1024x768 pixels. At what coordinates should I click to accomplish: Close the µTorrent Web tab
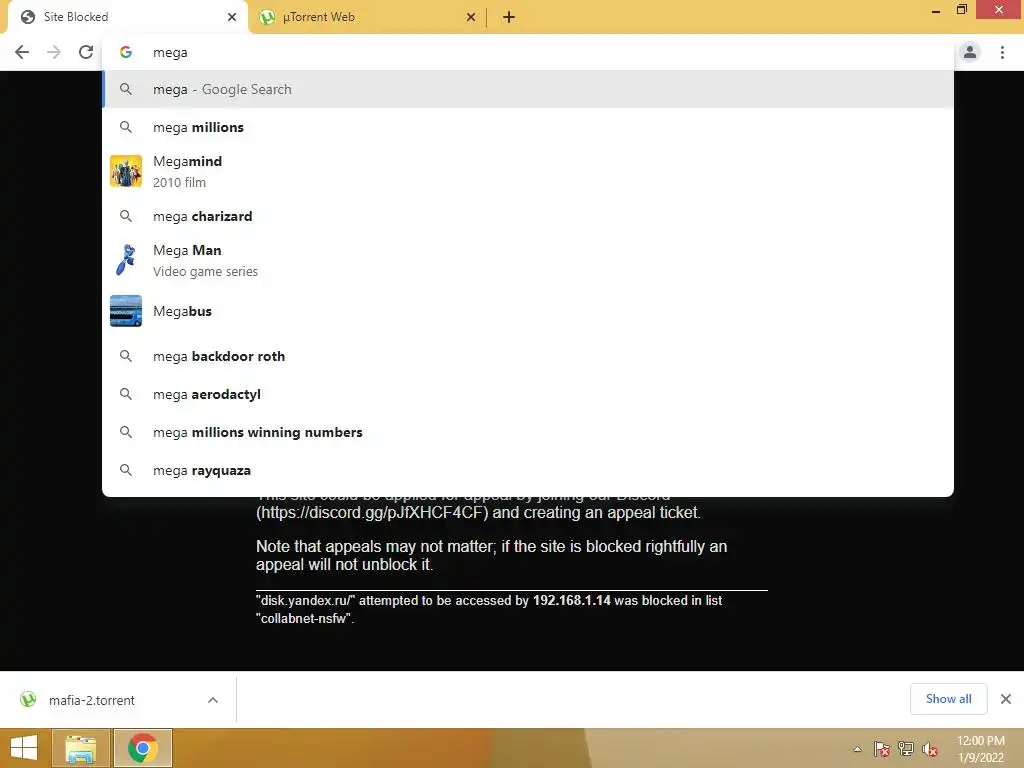coord(471,17)
